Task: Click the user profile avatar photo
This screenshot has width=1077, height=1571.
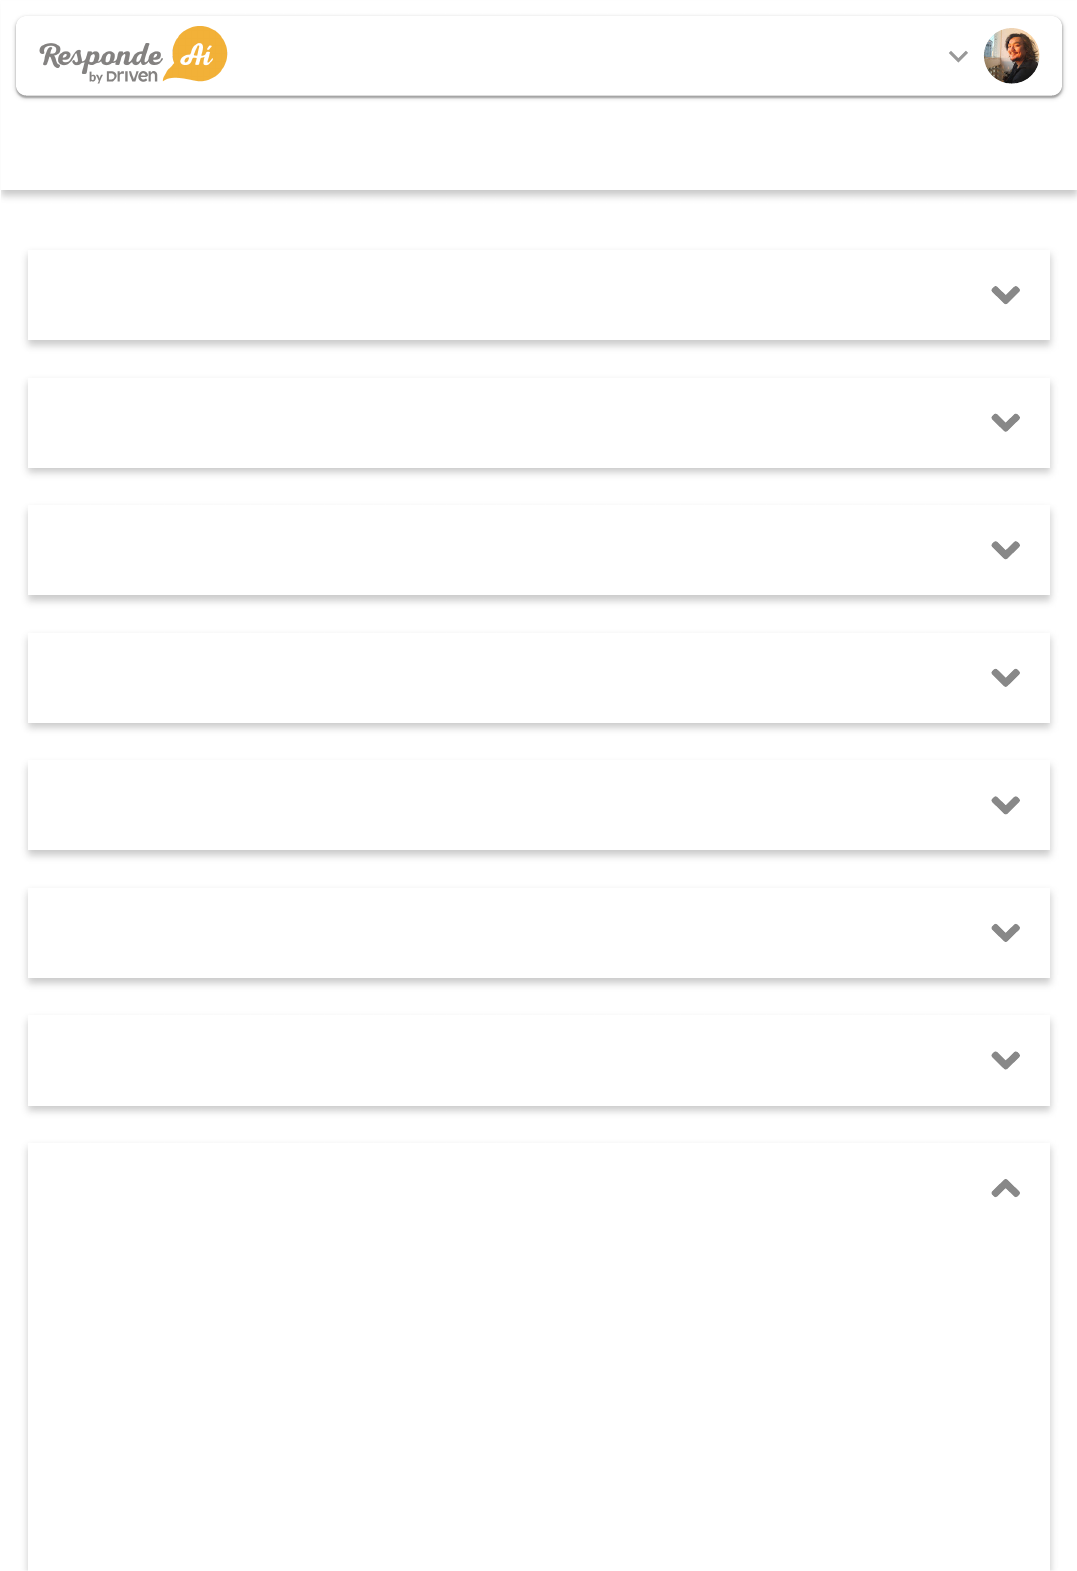Action: (x=1011, y=56)
